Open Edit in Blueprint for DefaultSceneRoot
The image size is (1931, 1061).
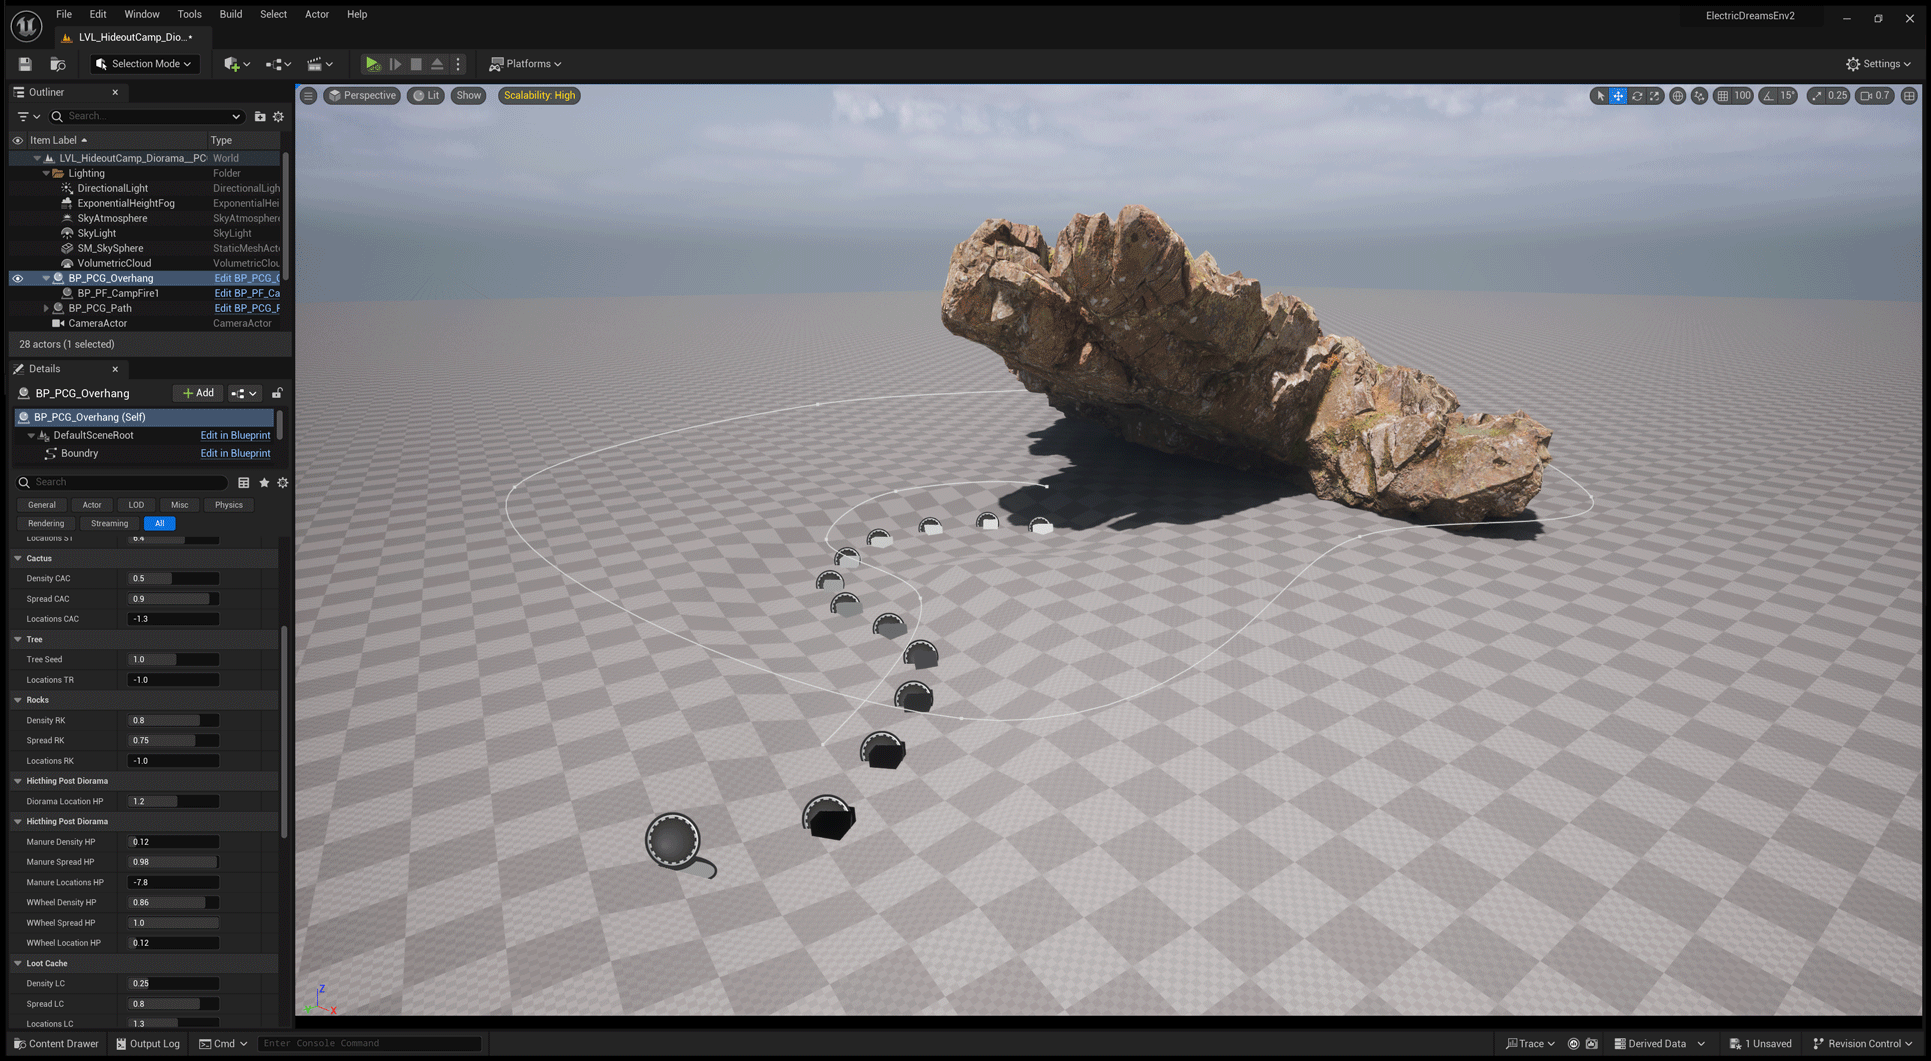pyautogui.click(x=235, y=435)
